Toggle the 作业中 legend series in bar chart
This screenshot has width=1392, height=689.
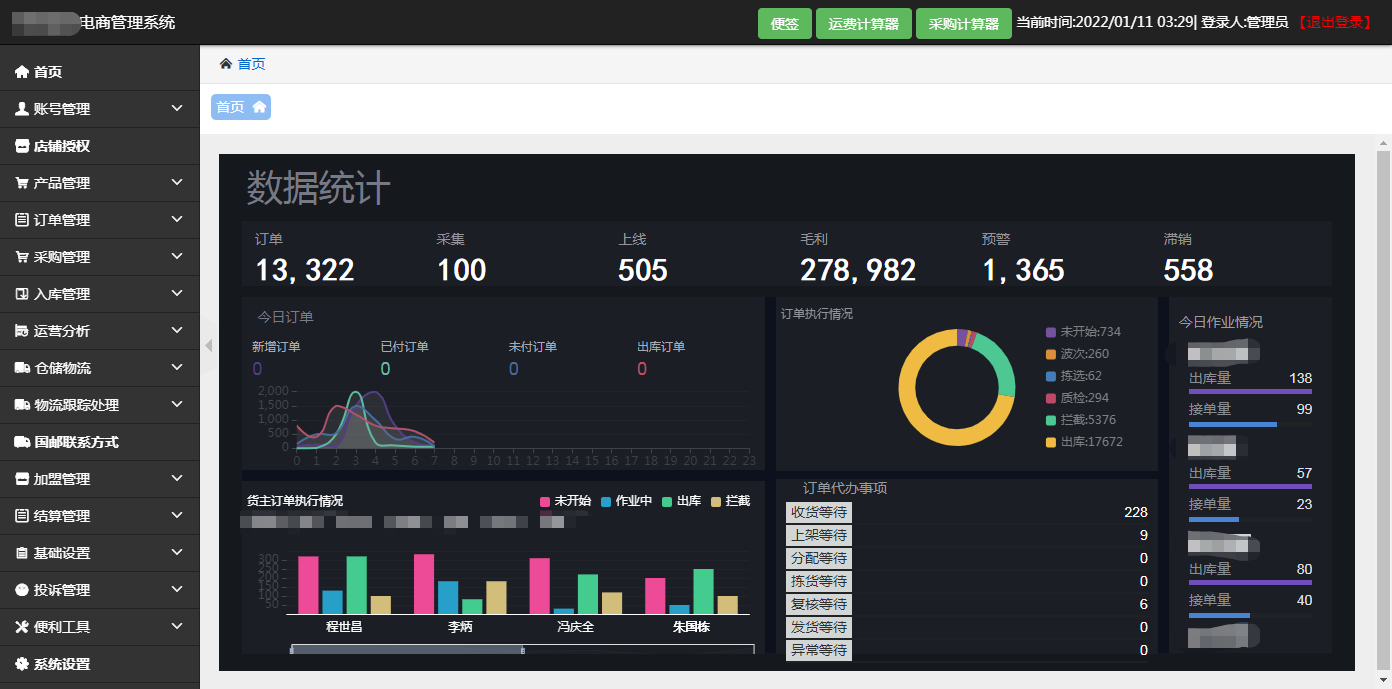[626, 501]
